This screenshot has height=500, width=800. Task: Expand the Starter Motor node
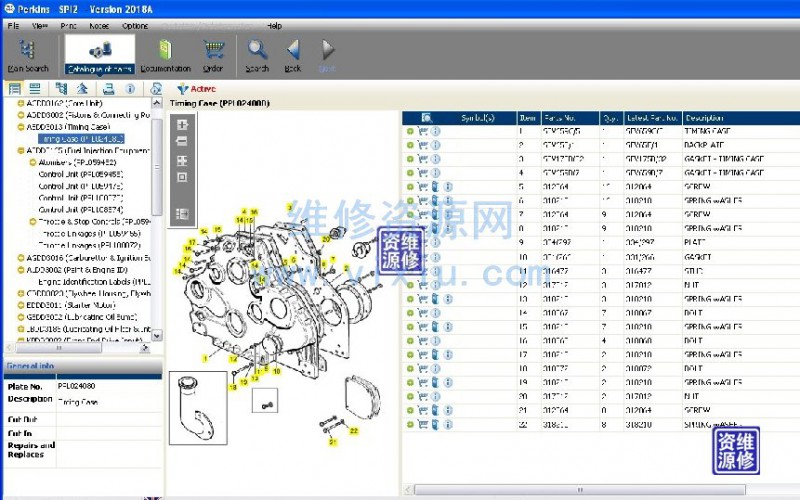[21, 305]
